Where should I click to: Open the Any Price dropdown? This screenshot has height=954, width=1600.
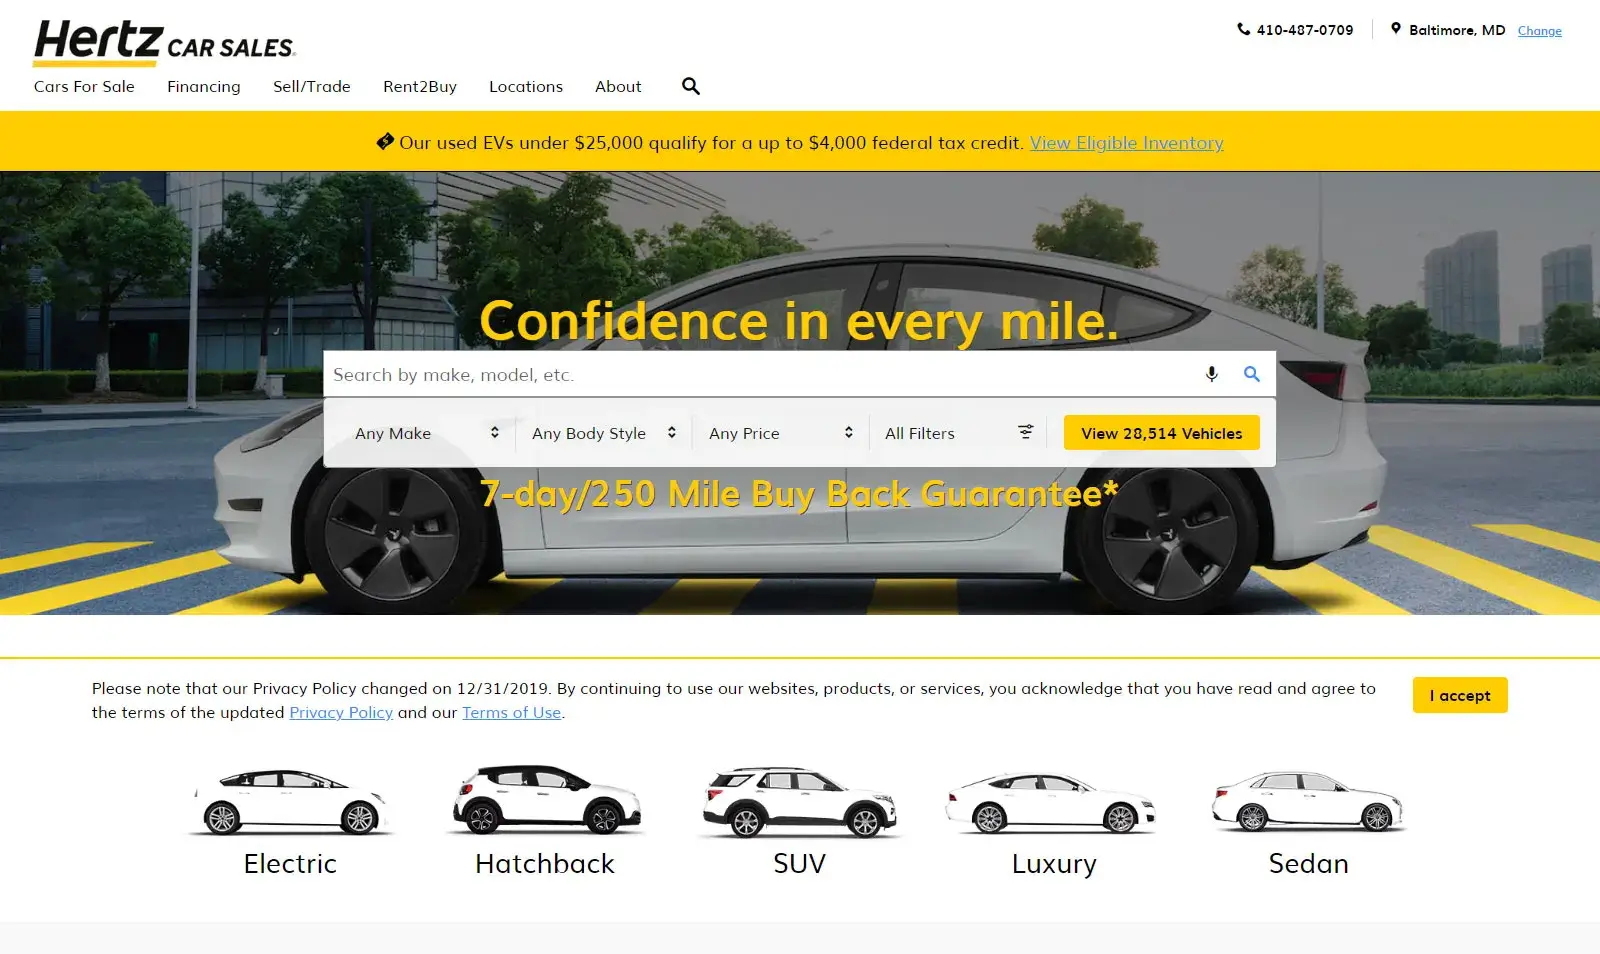781,433
